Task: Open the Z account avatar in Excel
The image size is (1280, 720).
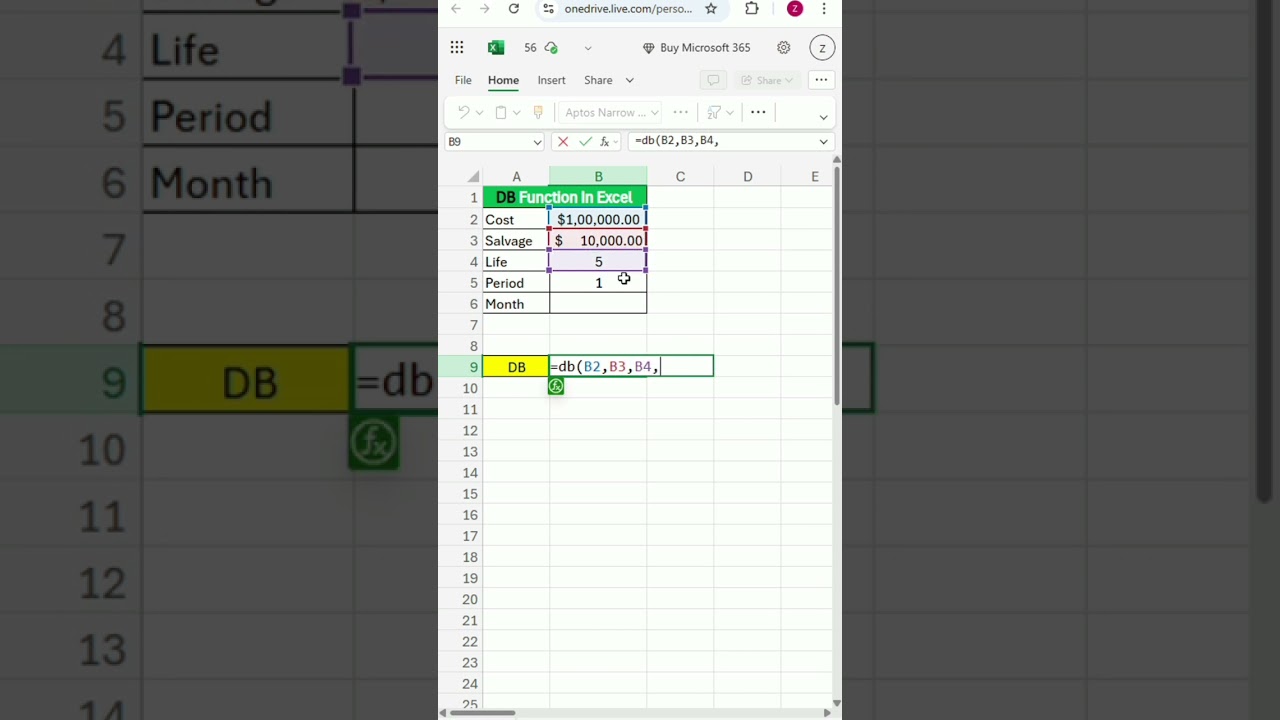Action: pos(822,47)
